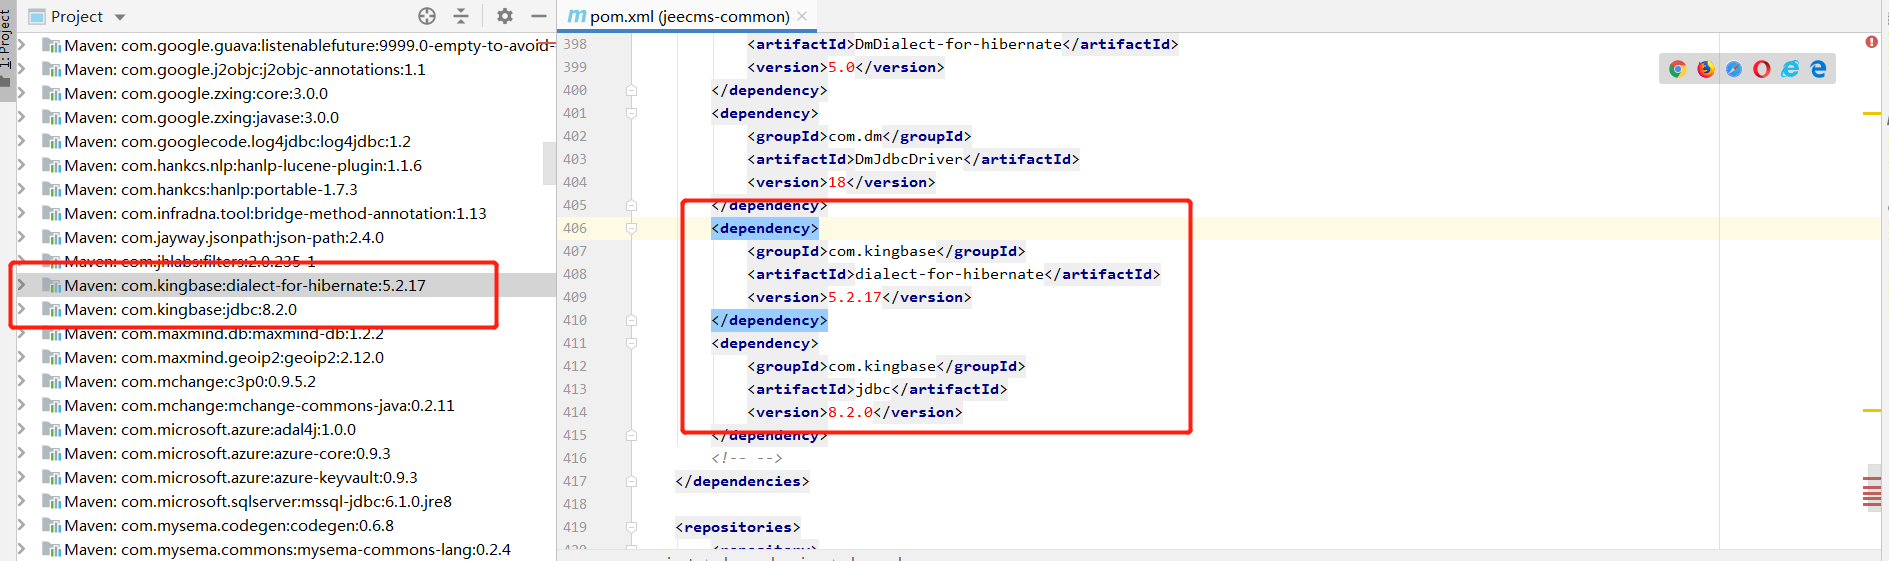Viewport: 1889px width, 561px height.
Task: Click red error stripe marks on editor scrollbar
Action: tap(1872, 493)
